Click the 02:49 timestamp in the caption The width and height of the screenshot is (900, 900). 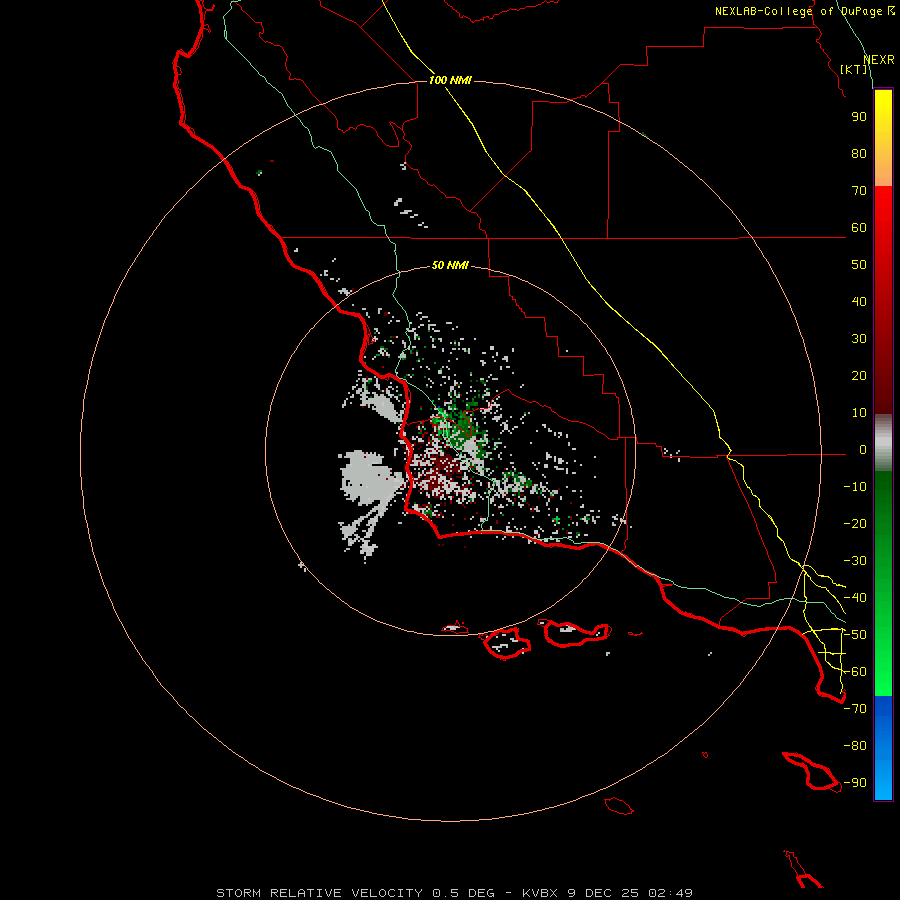pyautogui.click(x=670, y=893)
